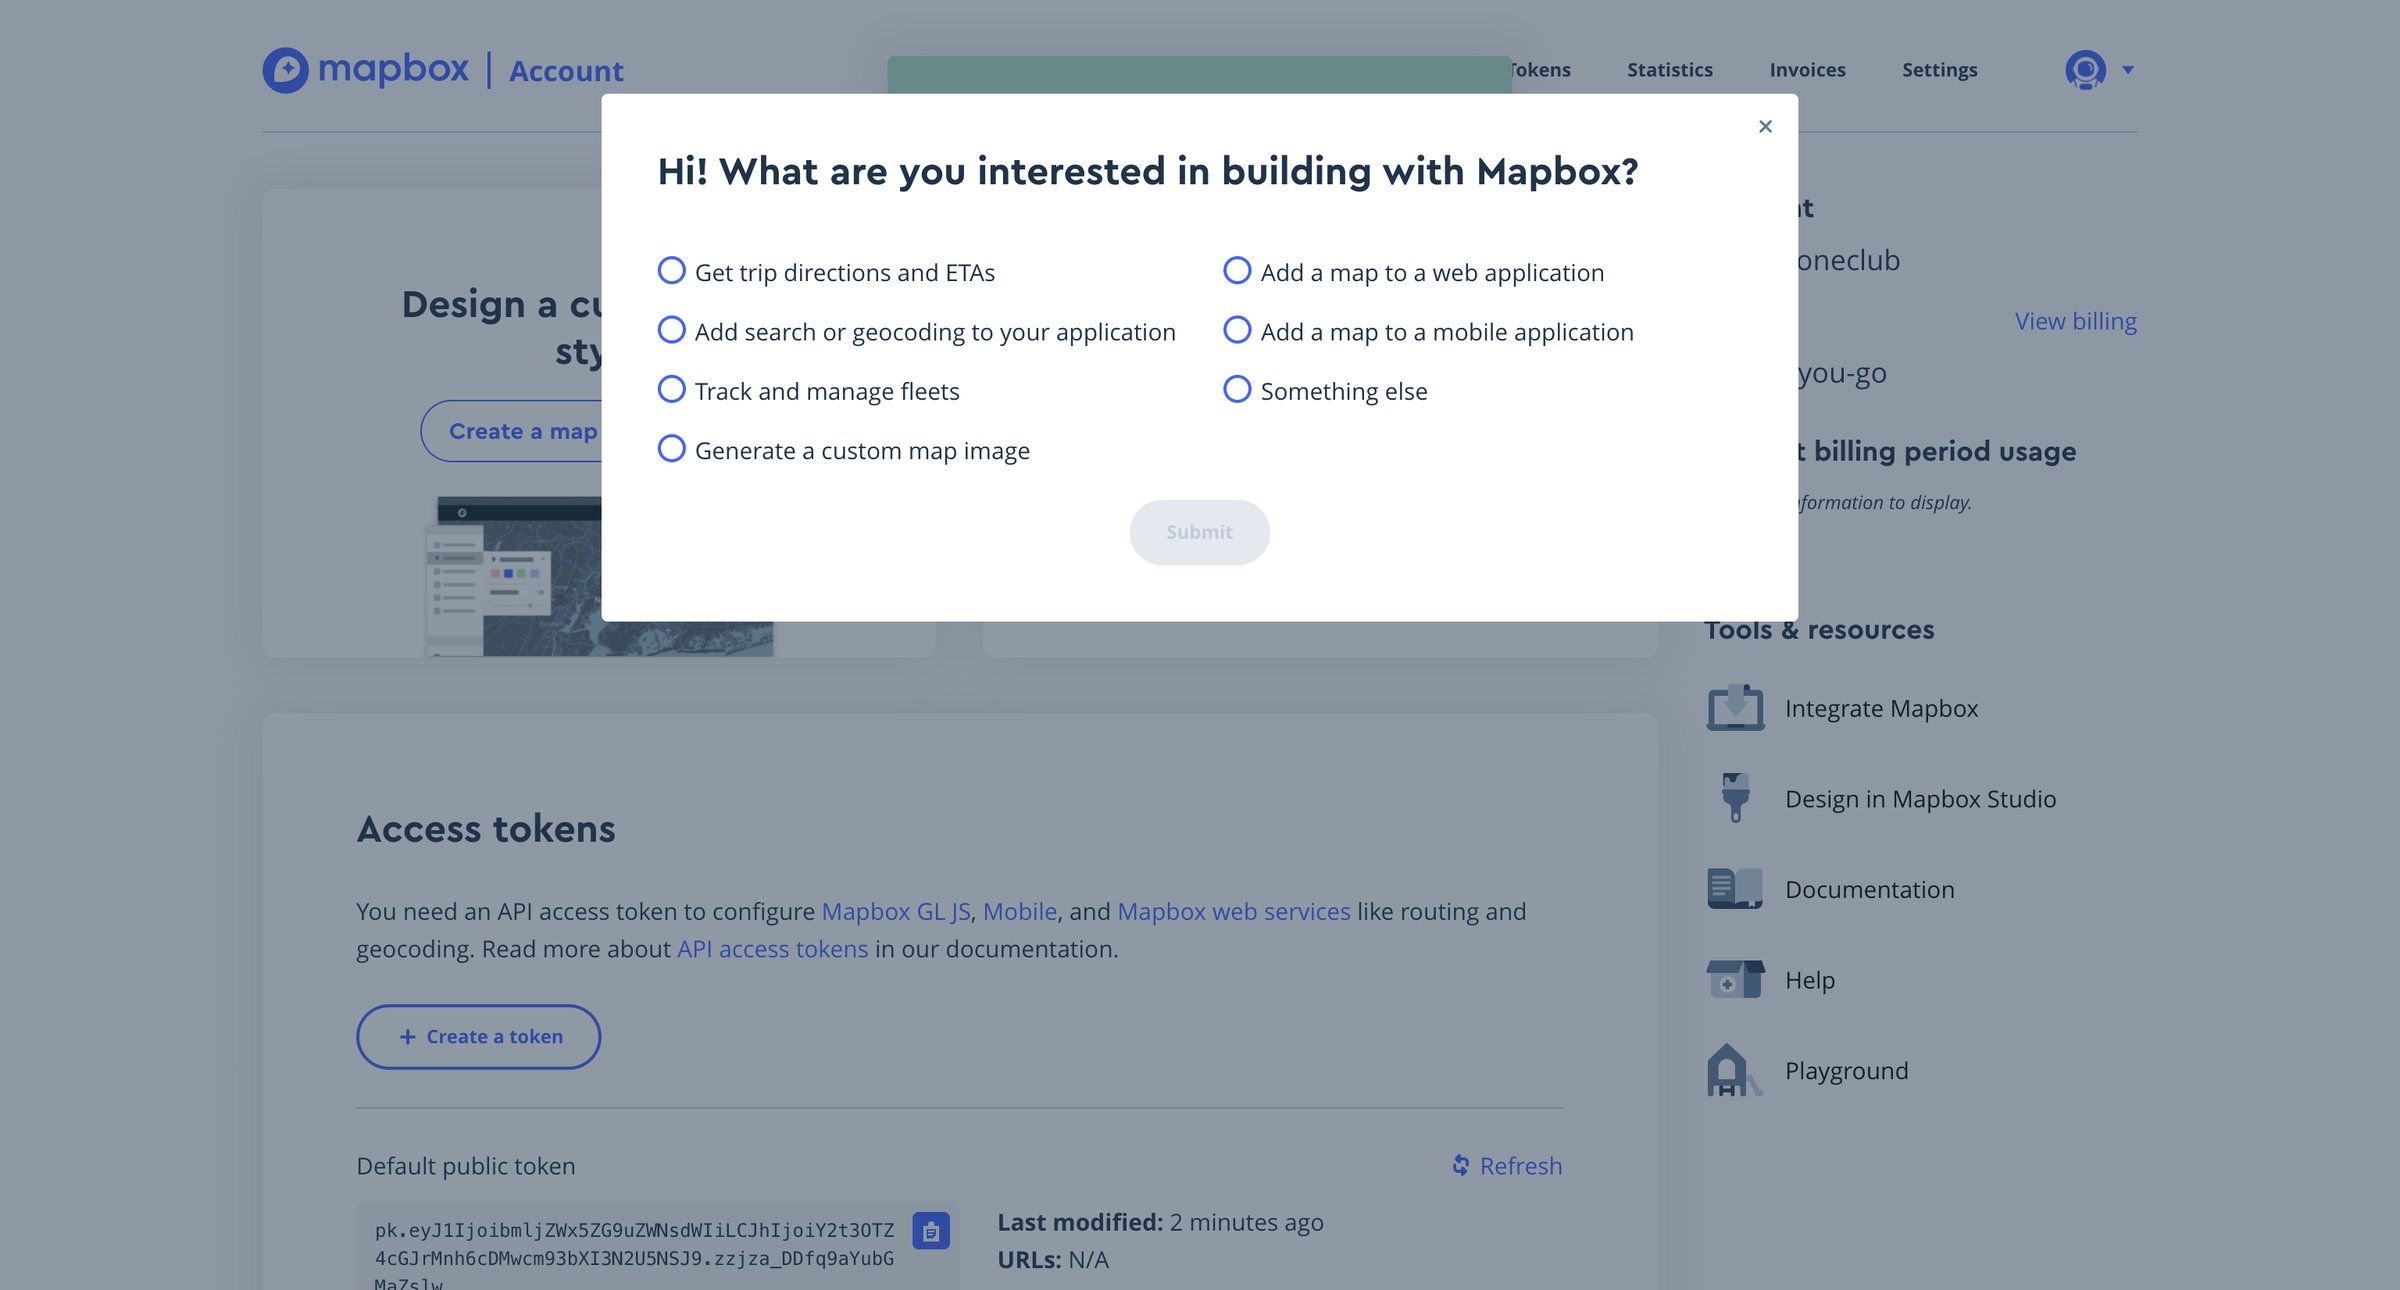The width and height of the screenshot is (2400, 1290).
Task: Close the Mapbox interest survey dialog
Action: (x=1765, y=126)
